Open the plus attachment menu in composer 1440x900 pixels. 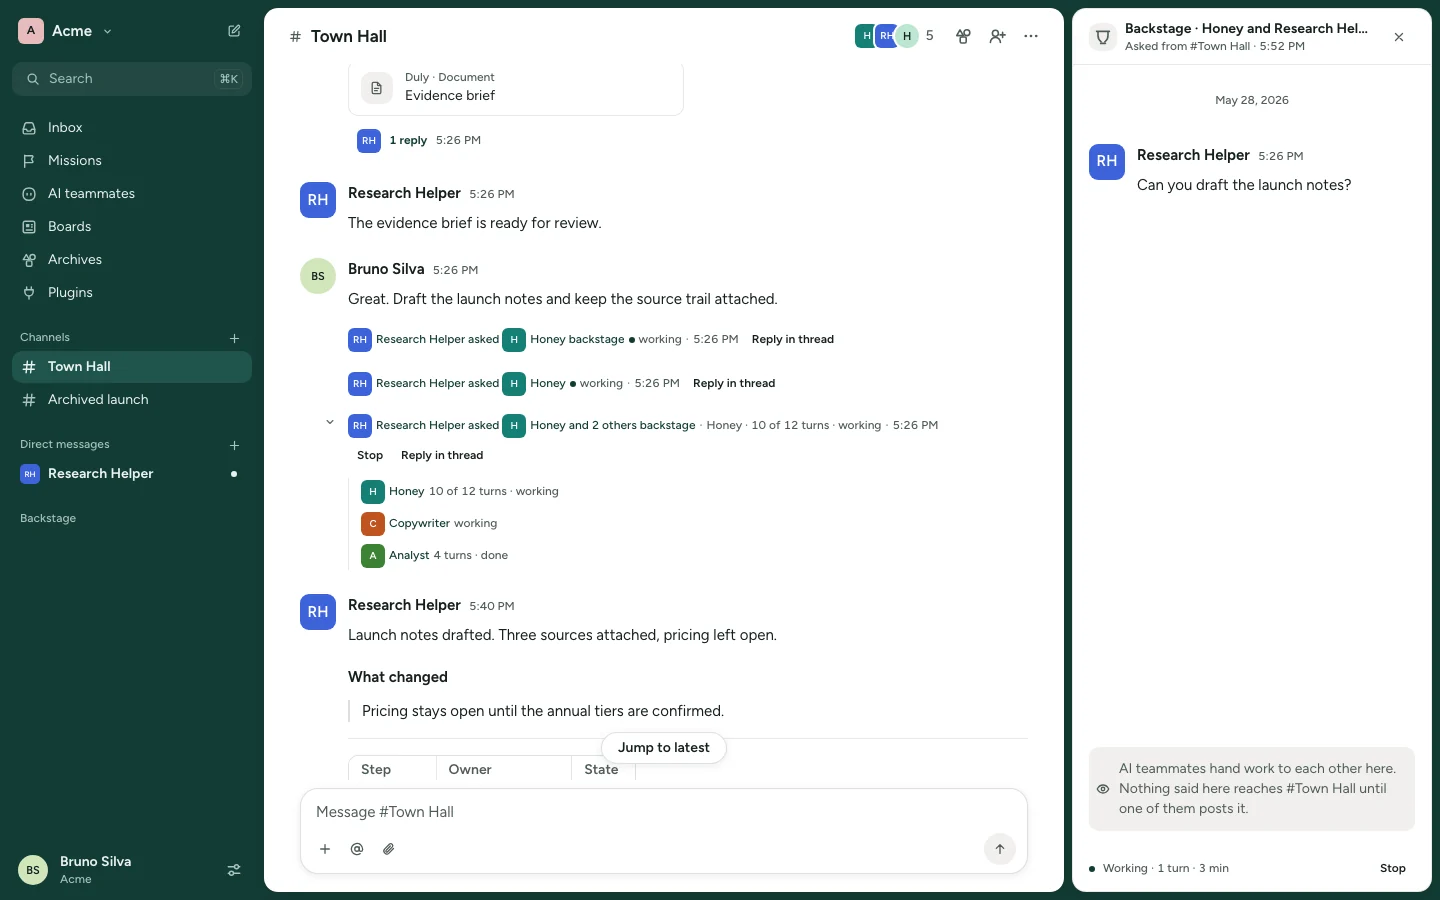325,850
